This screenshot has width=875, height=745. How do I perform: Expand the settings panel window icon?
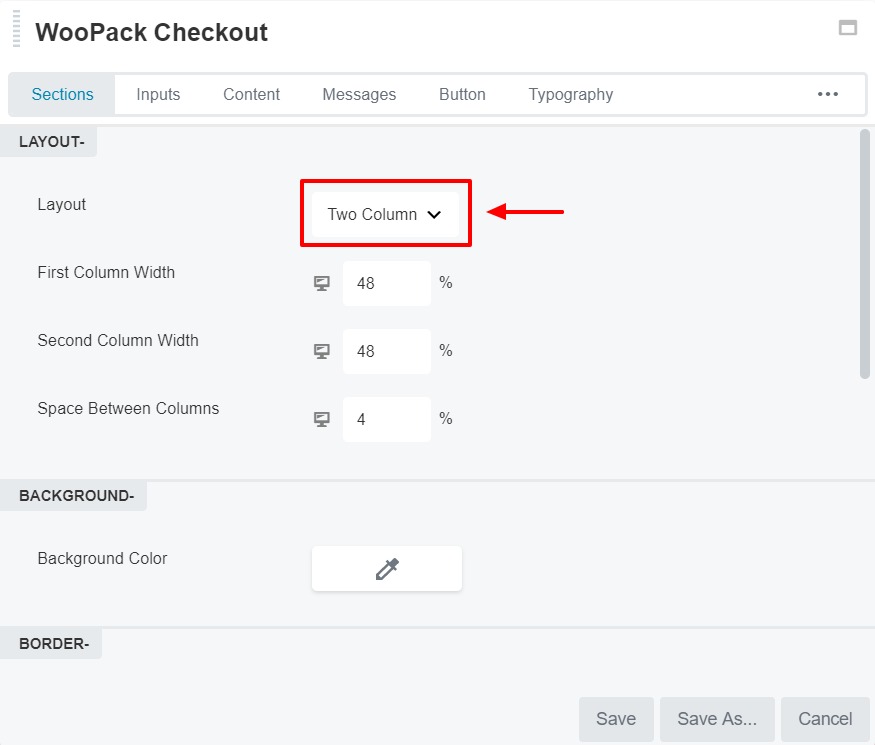point(848,27)
